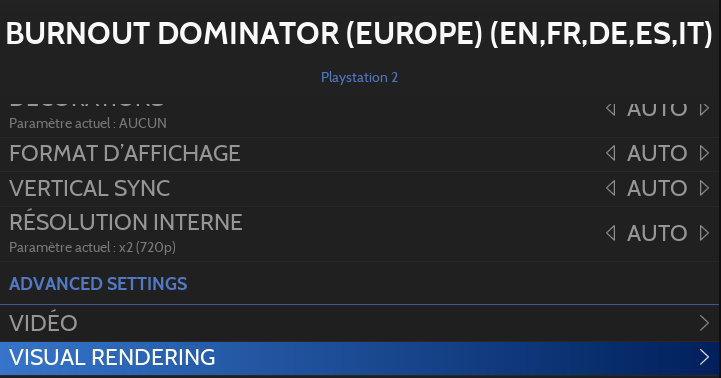Select the AUTO value of Résolution interne

tap(657, 233)
